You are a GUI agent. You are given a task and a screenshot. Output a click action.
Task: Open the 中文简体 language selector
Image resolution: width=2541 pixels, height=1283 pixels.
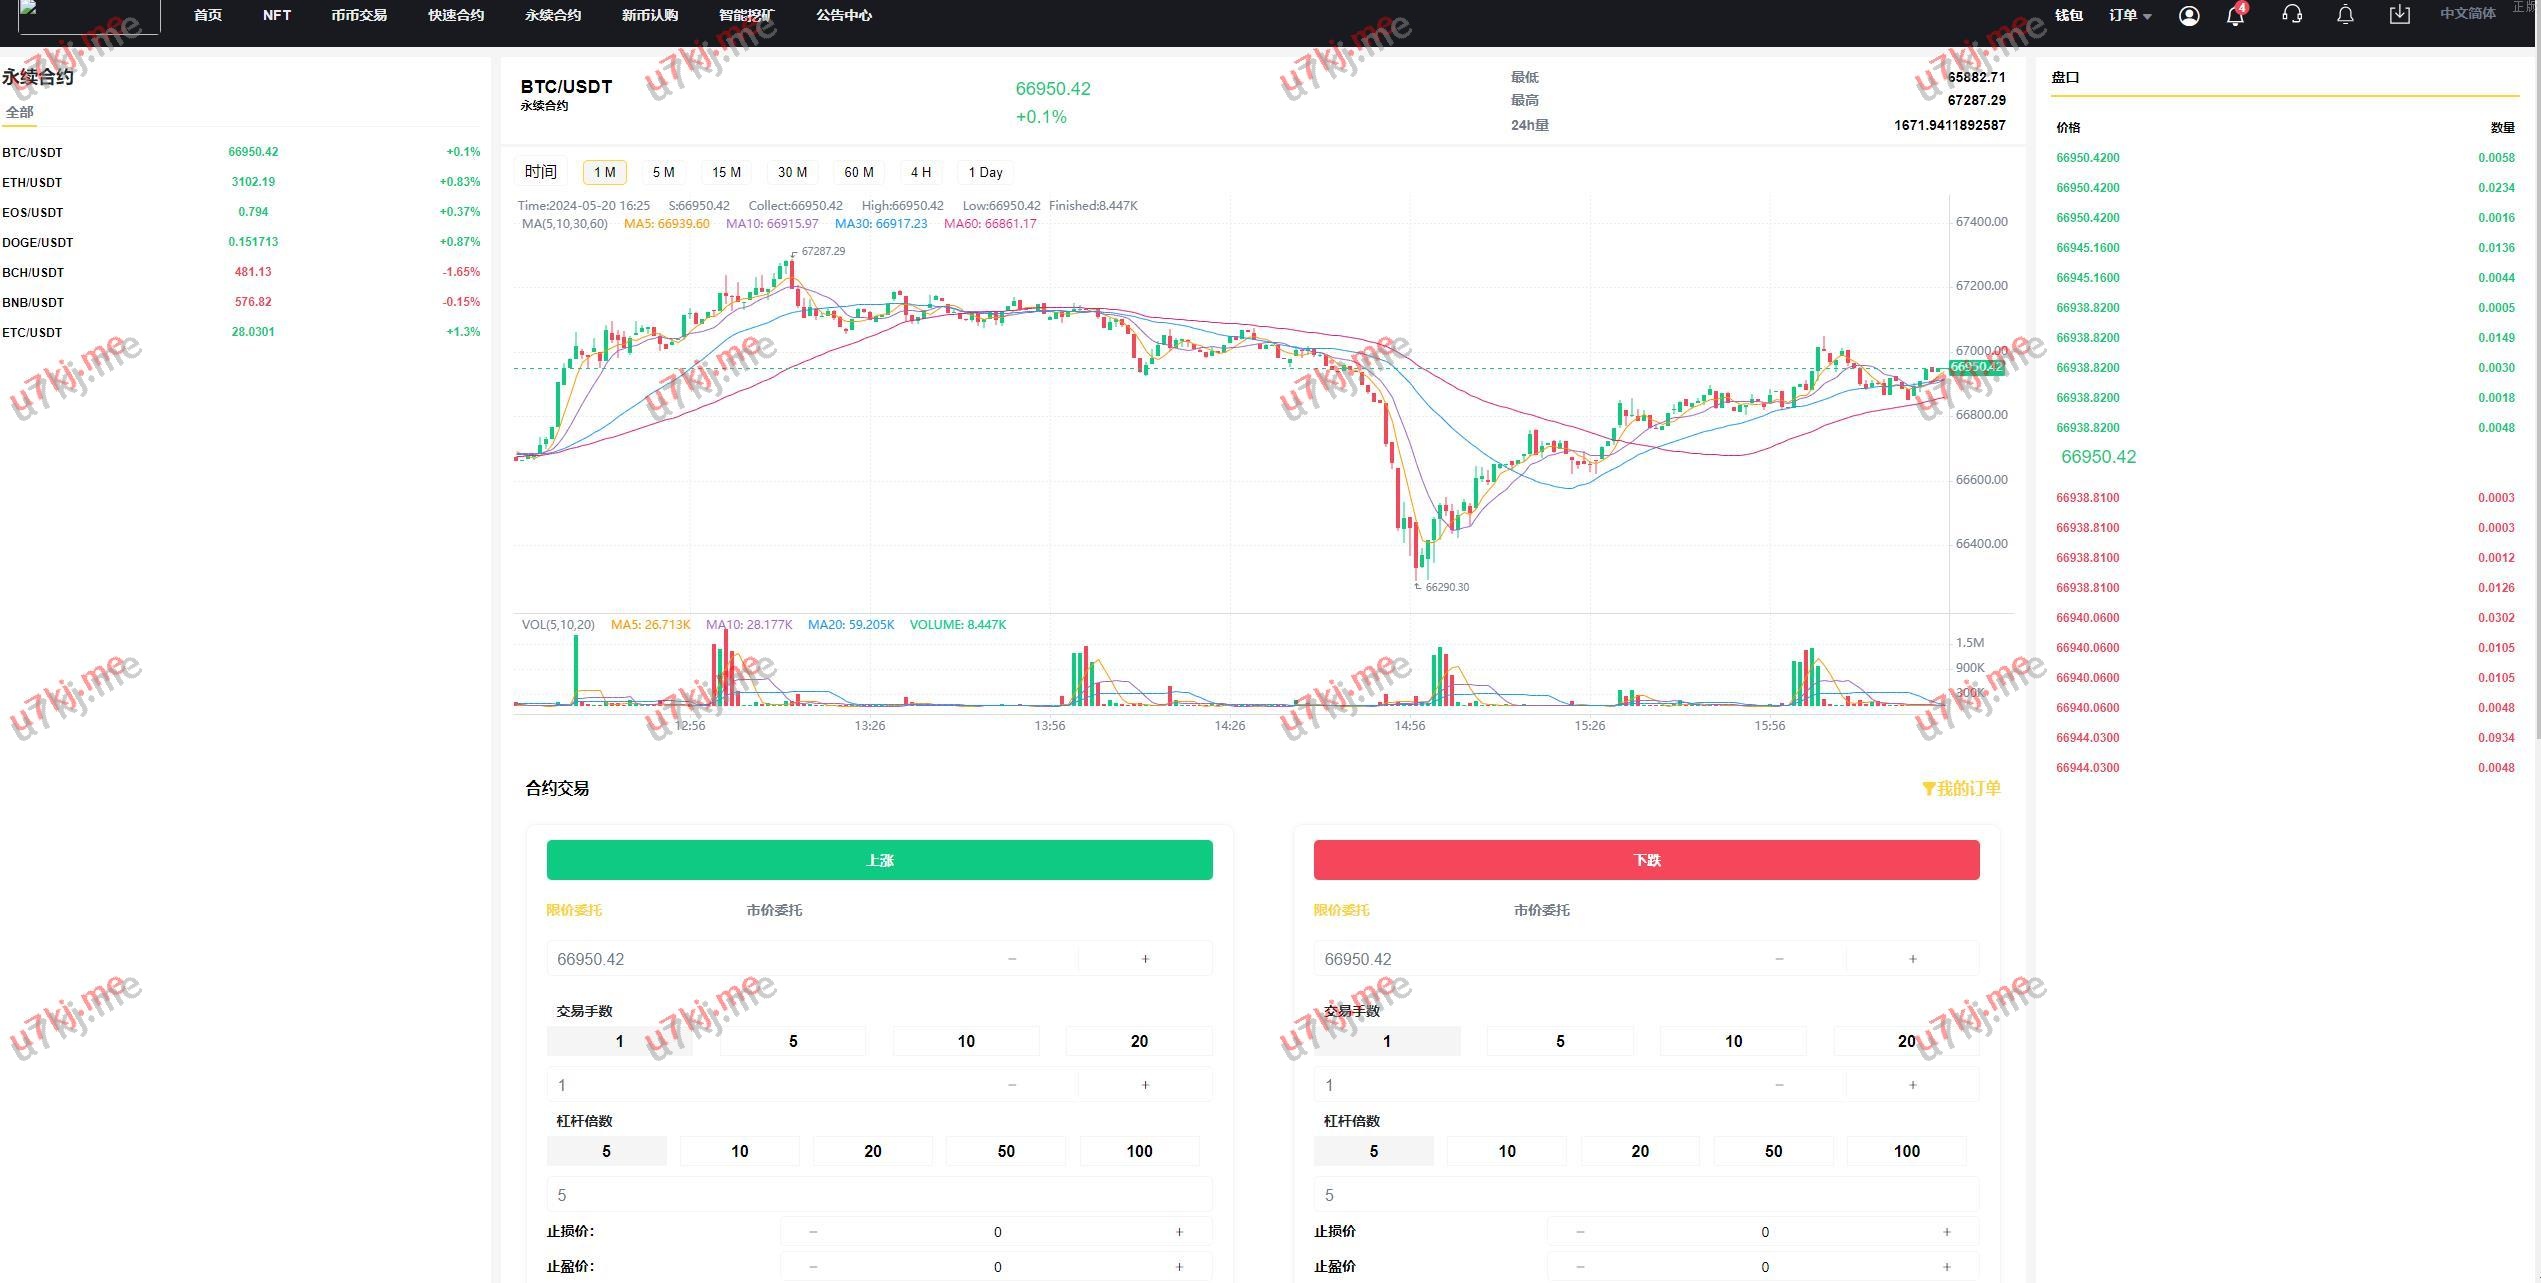pos(2467,14)
